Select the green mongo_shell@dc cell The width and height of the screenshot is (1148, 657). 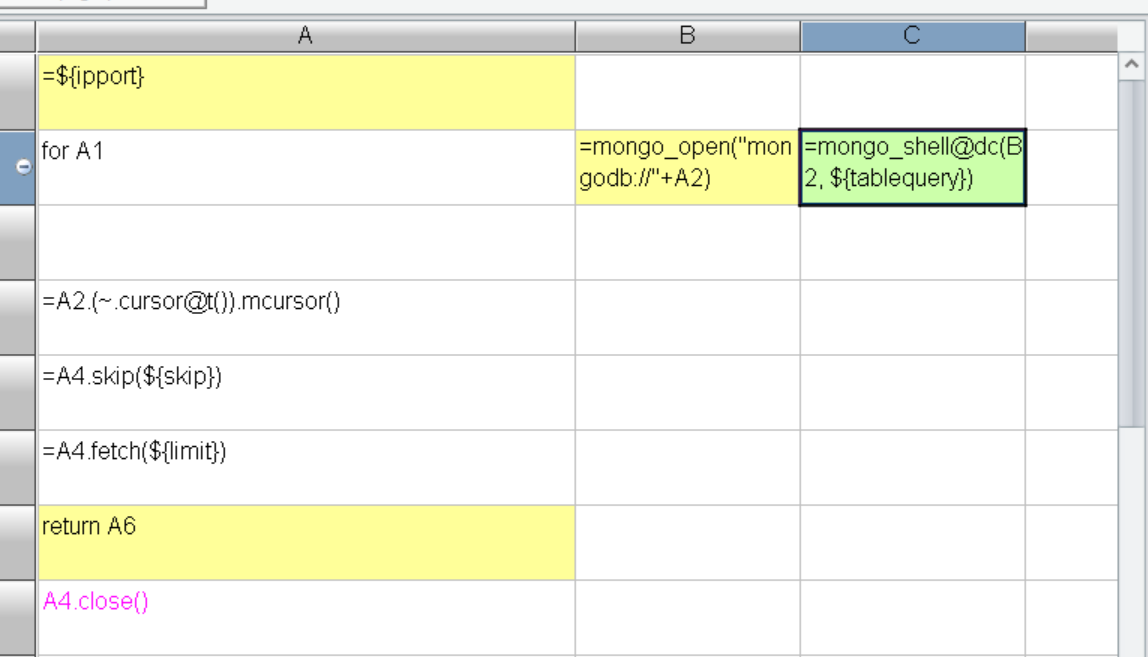(x=912, y=167)
